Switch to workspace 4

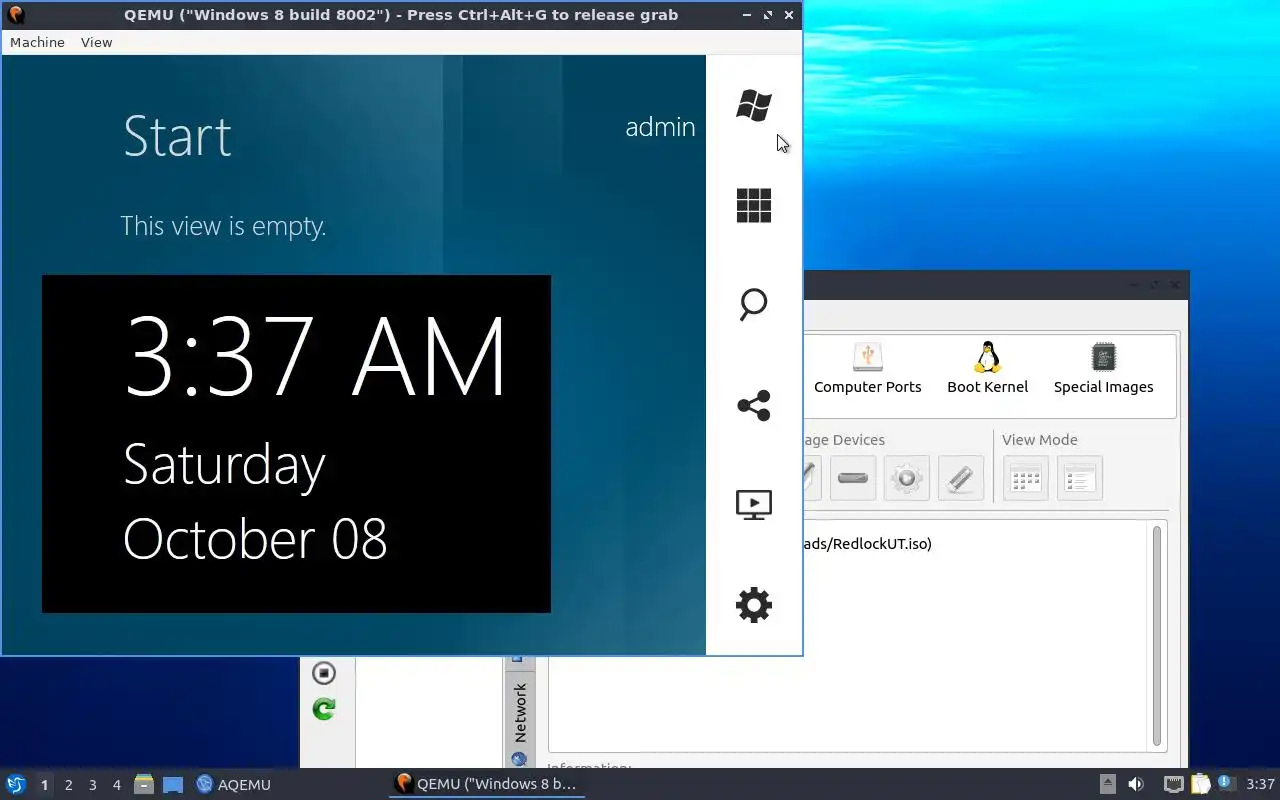[116, 785]
